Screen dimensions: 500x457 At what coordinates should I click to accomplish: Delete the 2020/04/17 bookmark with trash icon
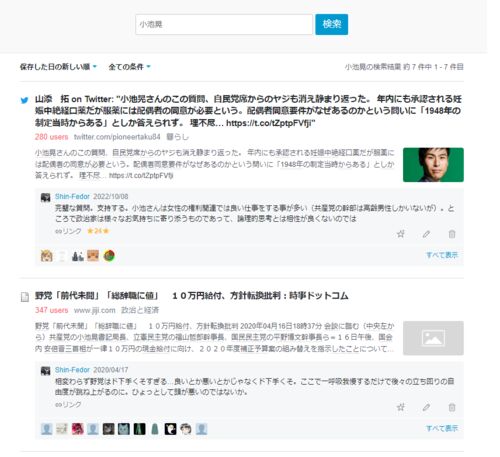coord(452,407)
